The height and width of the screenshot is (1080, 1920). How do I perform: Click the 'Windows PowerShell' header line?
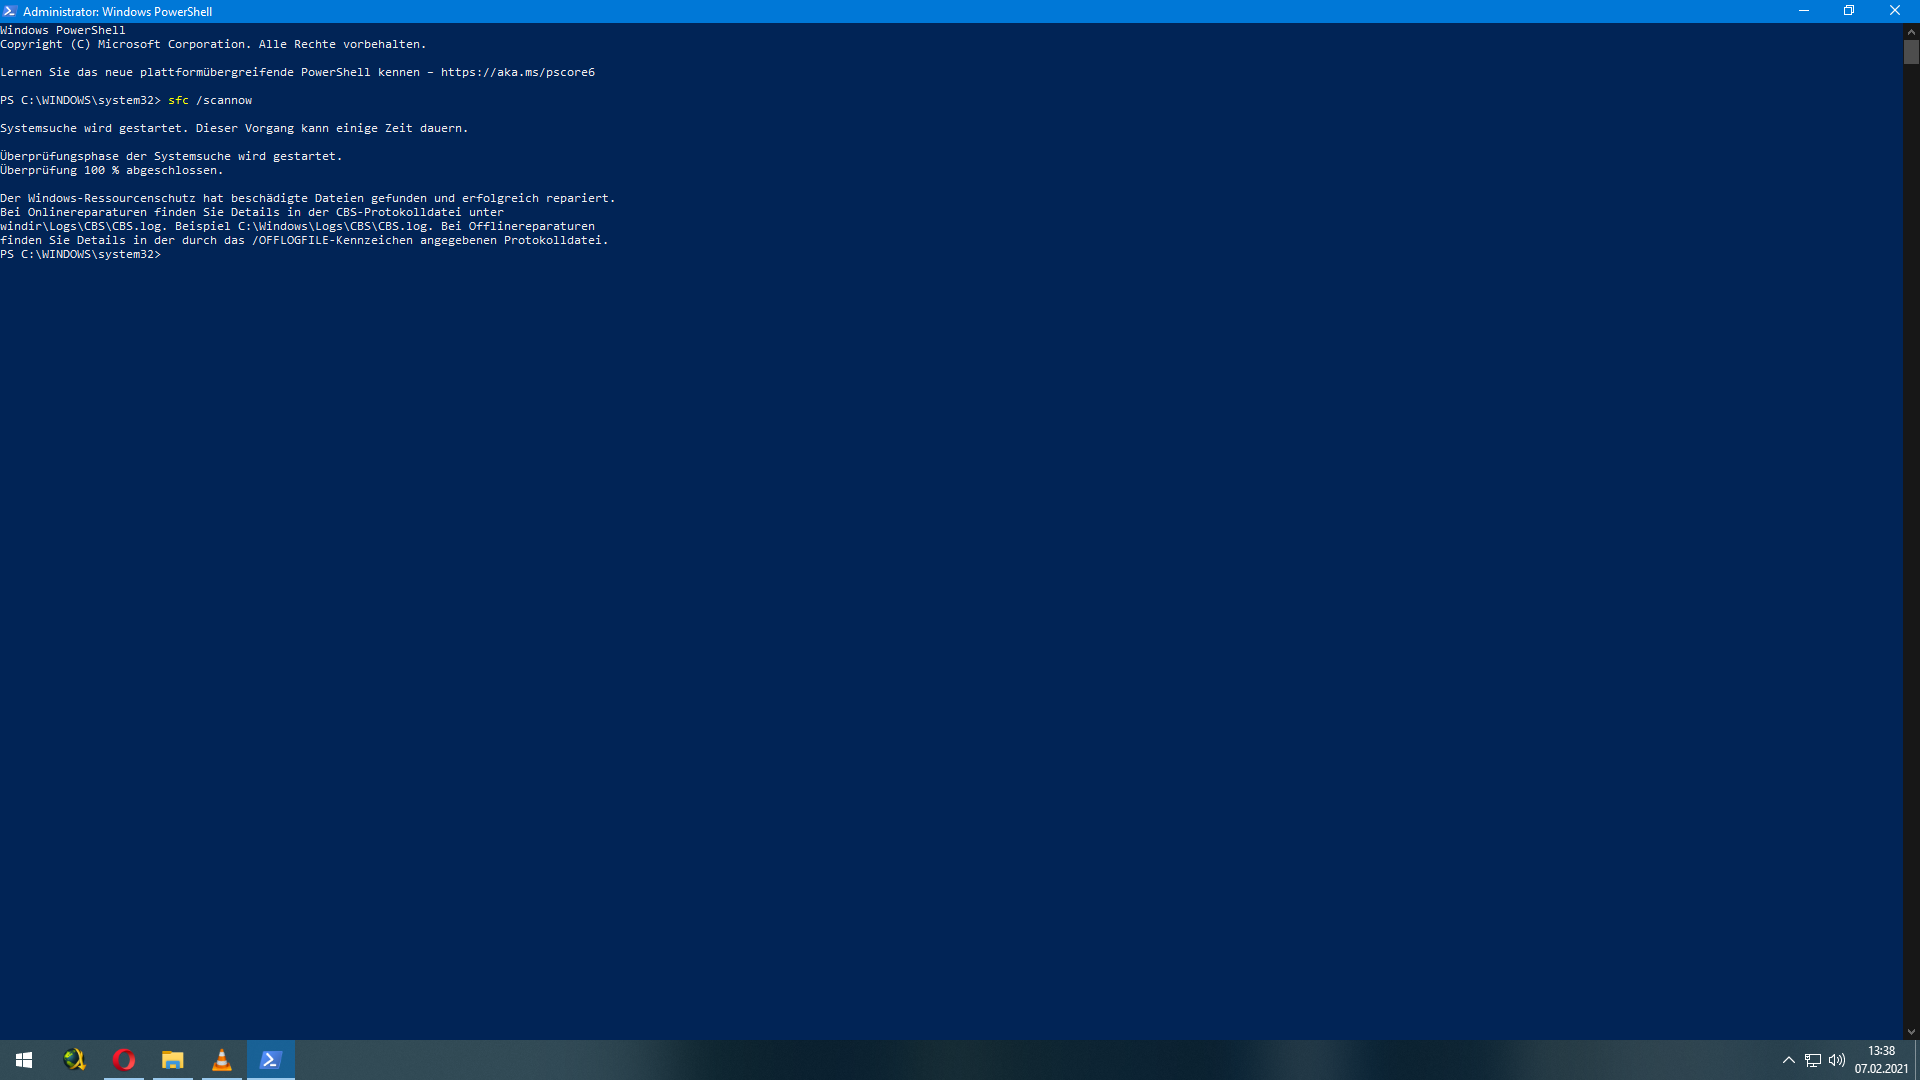tap(63, 30)
